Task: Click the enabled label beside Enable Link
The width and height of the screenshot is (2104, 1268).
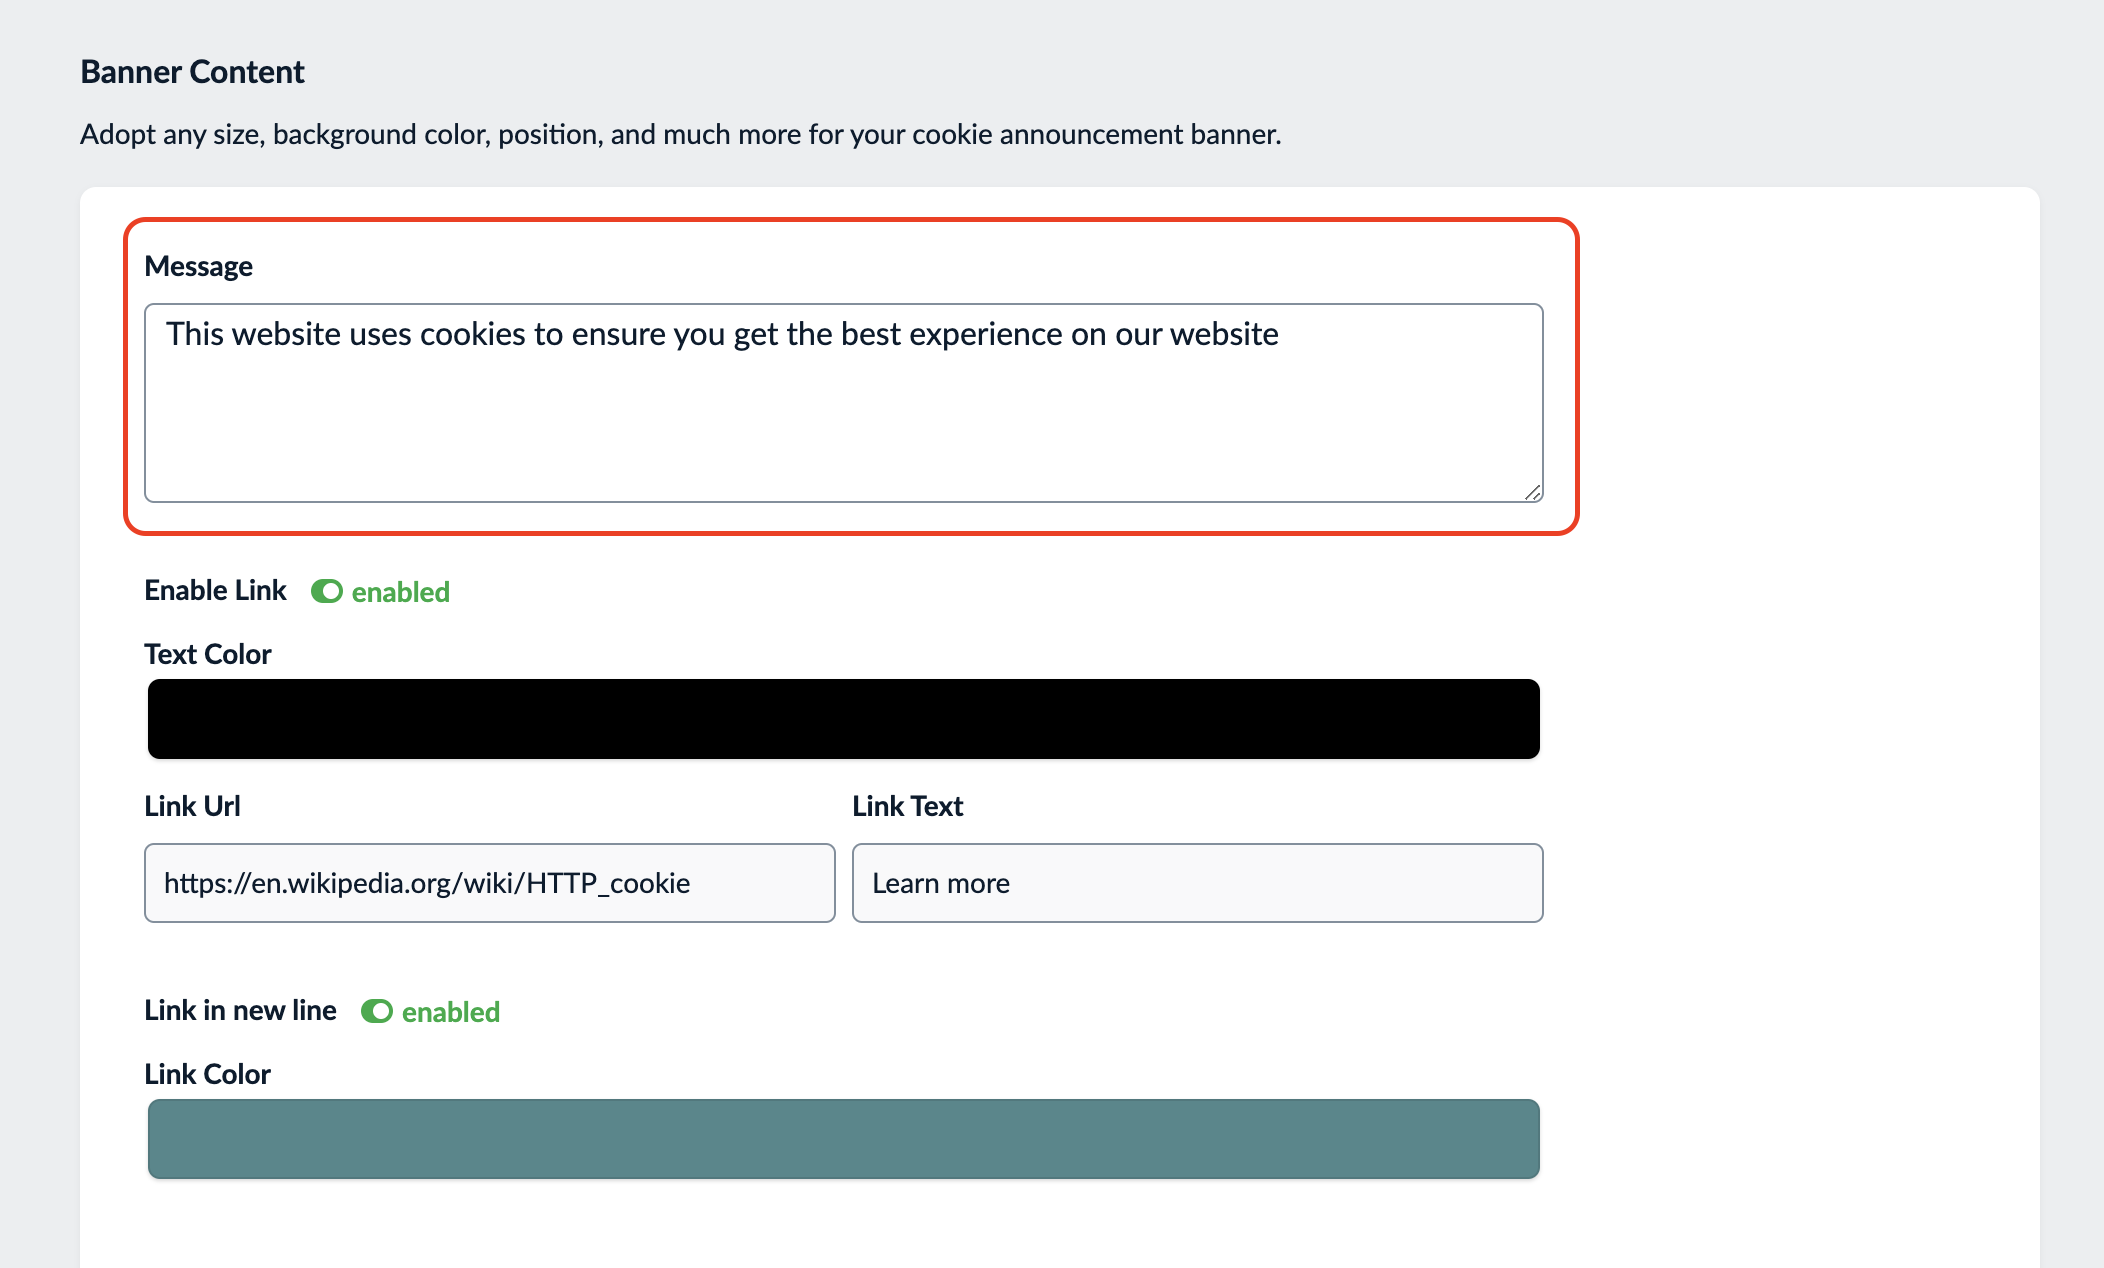Action: [400, 592]
